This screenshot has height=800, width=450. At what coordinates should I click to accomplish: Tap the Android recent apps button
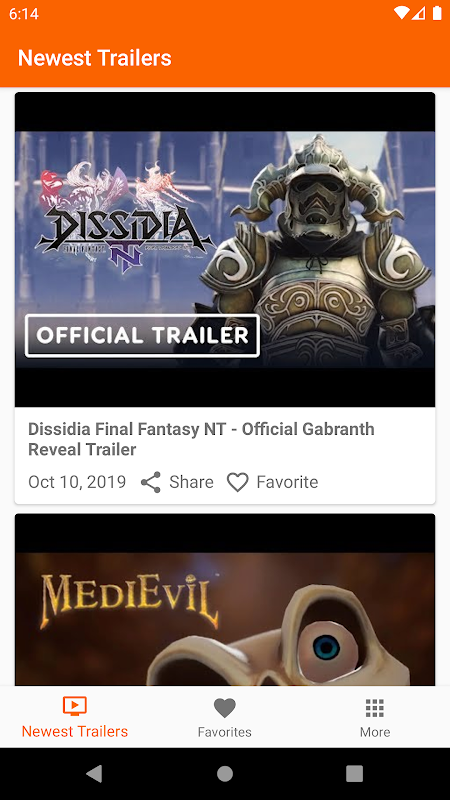355,773
